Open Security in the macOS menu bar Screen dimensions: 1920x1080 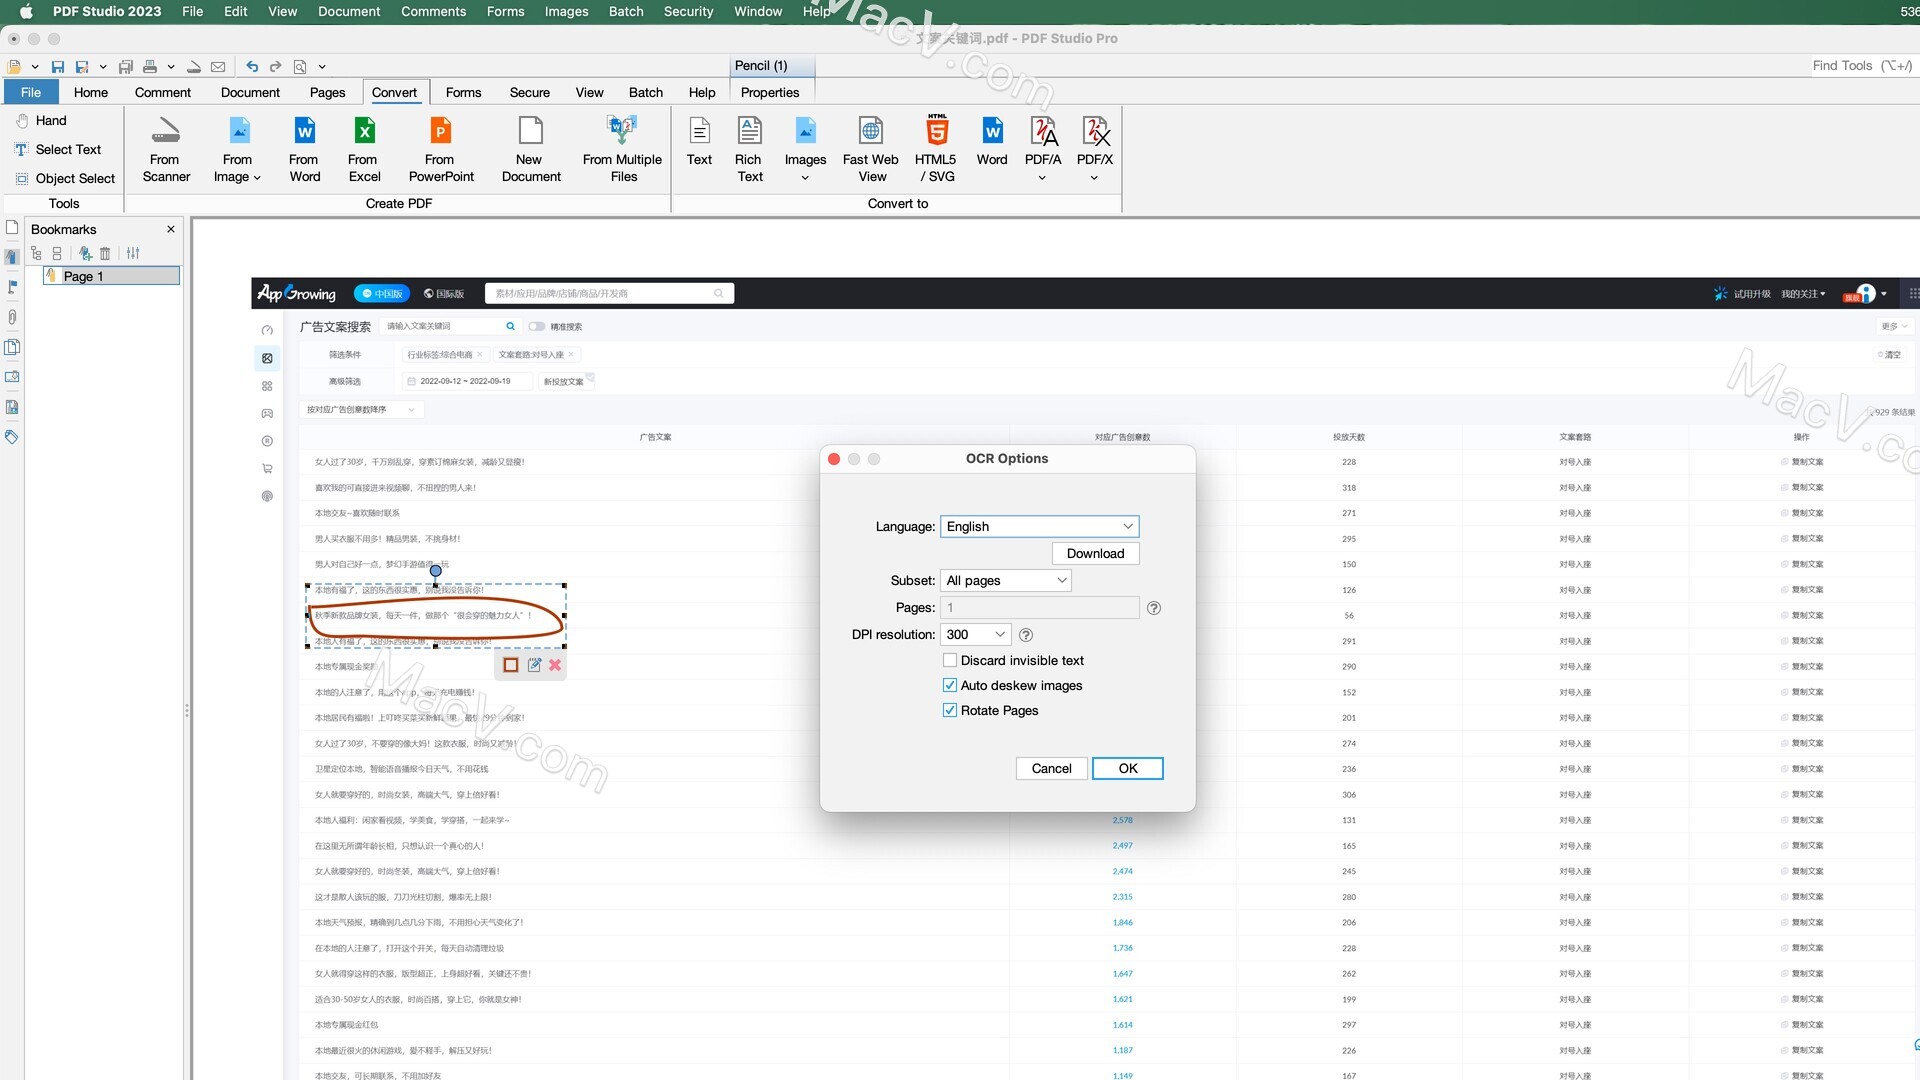(689, 11)
